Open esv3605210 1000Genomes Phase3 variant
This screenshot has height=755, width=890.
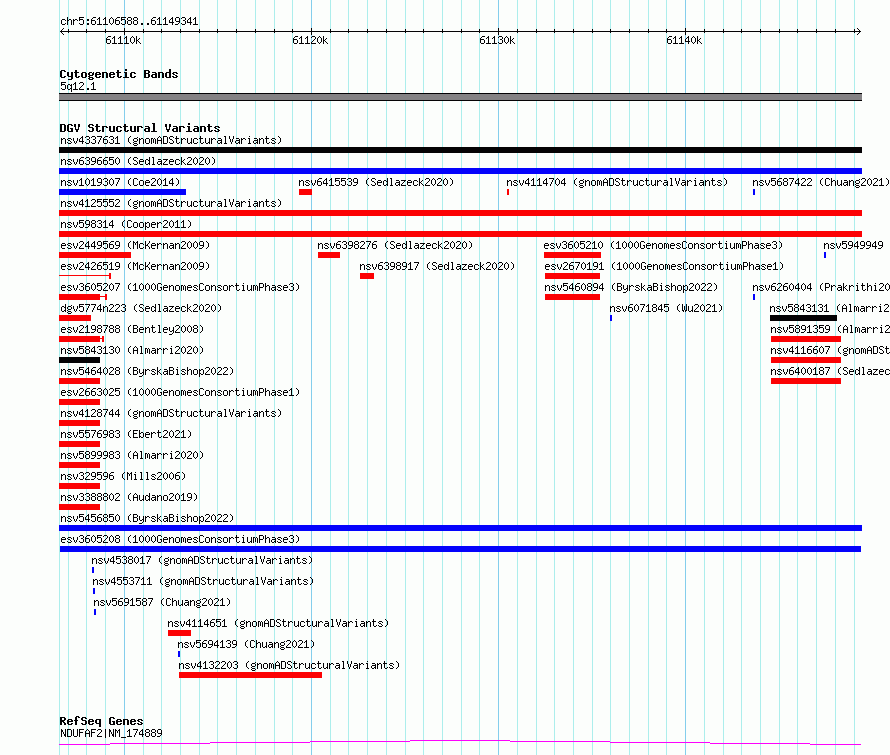(663, 245)
